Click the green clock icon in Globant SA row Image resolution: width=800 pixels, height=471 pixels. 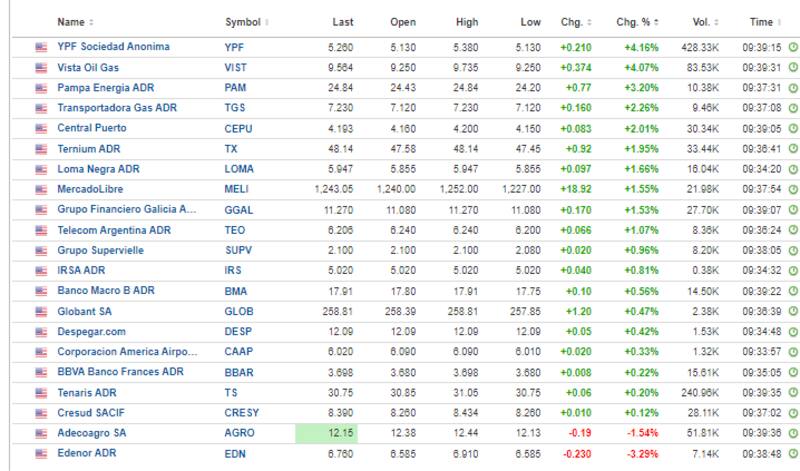[792, 311]
